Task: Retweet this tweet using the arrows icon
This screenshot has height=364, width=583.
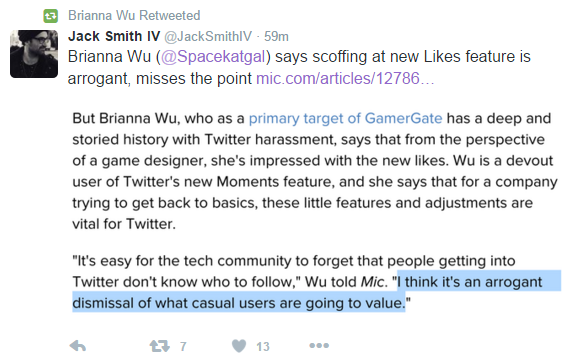Action: pos(160,346)
